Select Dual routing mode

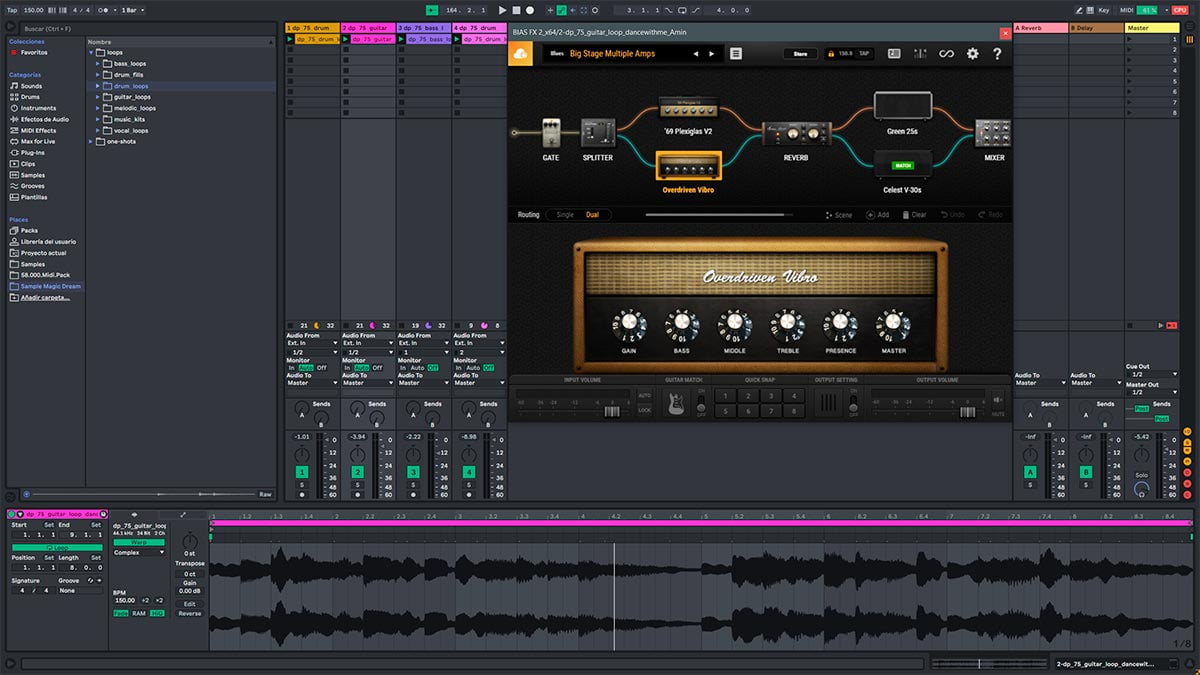(x=592, y=215)
